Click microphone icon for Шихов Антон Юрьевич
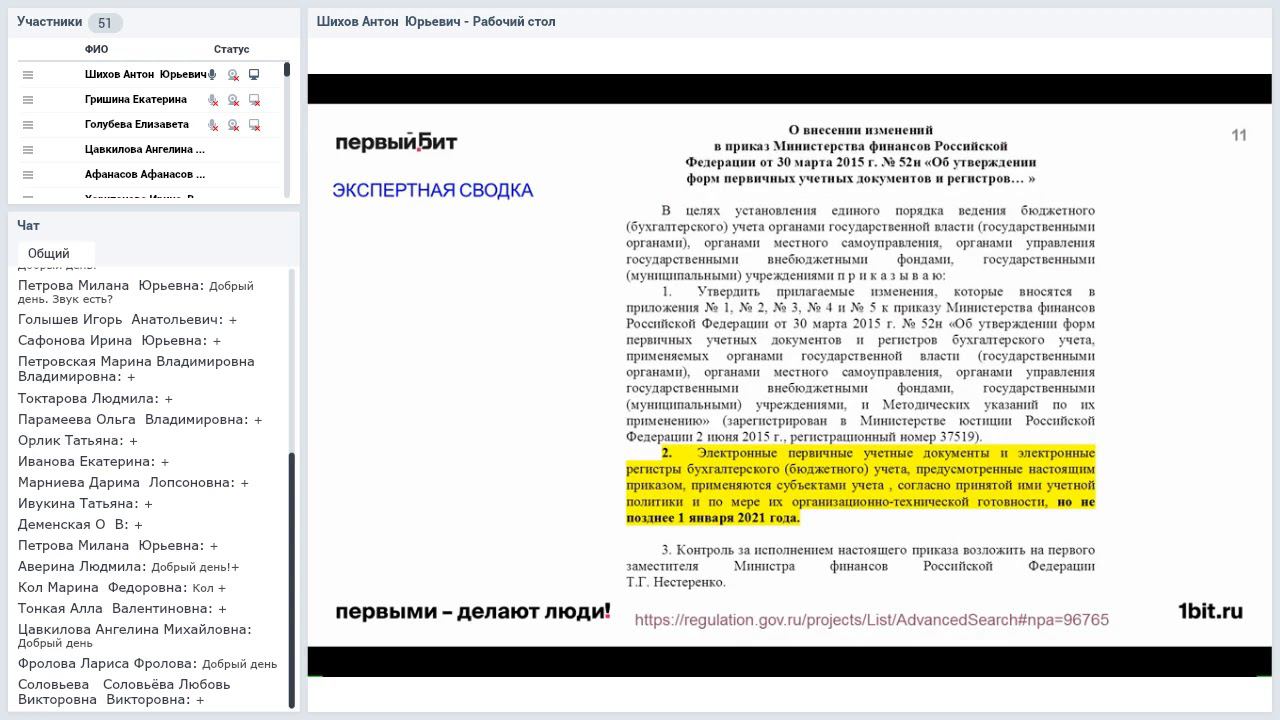 [x=212, y=75]
